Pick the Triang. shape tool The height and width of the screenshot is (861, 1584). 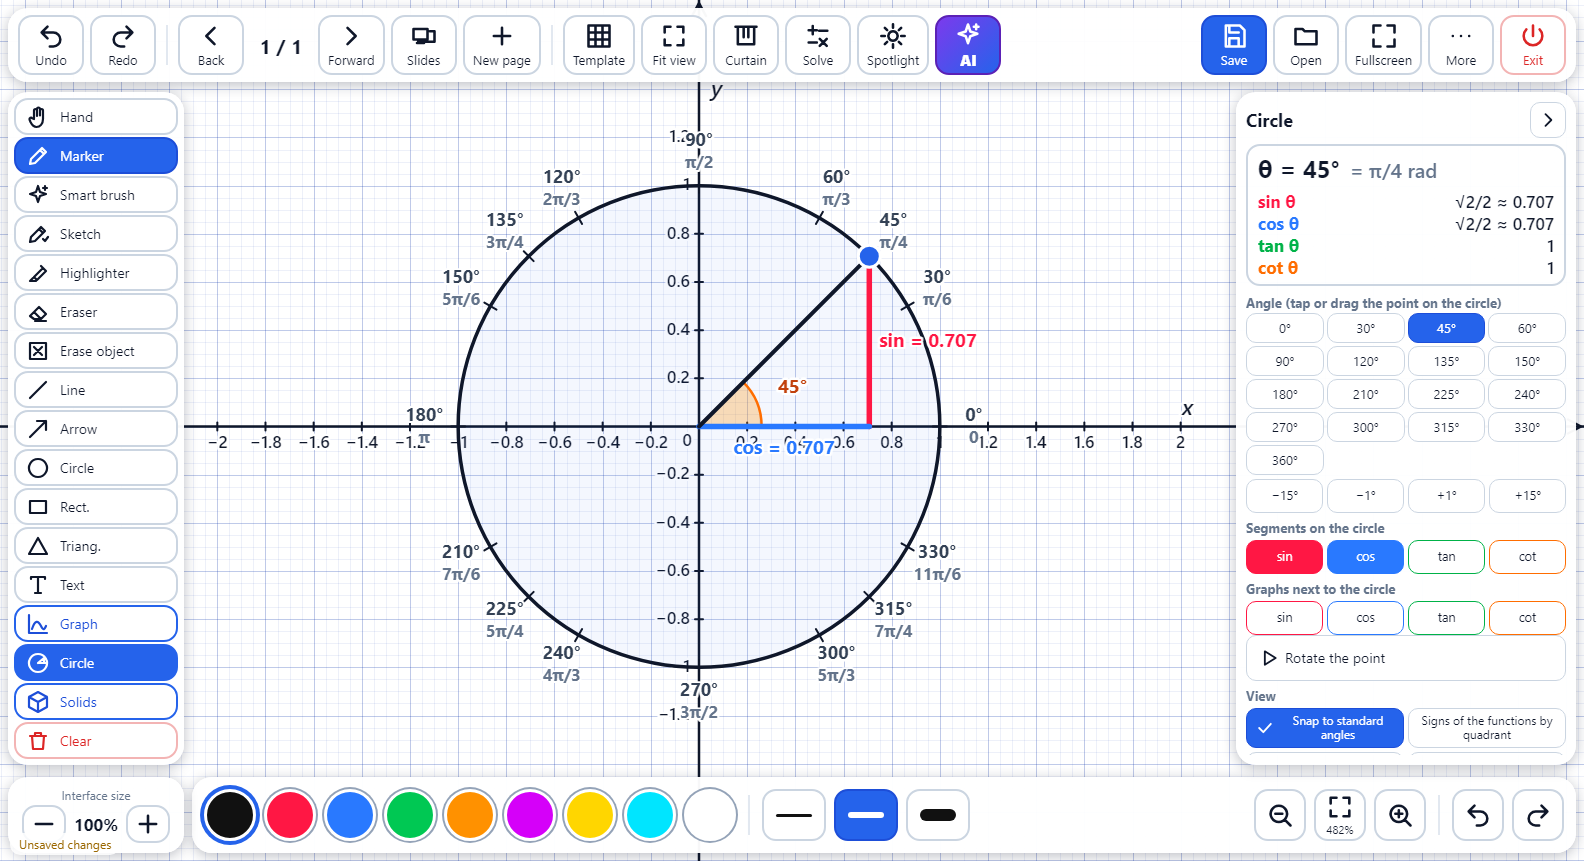pyautogui.click(x=96, y=546)
